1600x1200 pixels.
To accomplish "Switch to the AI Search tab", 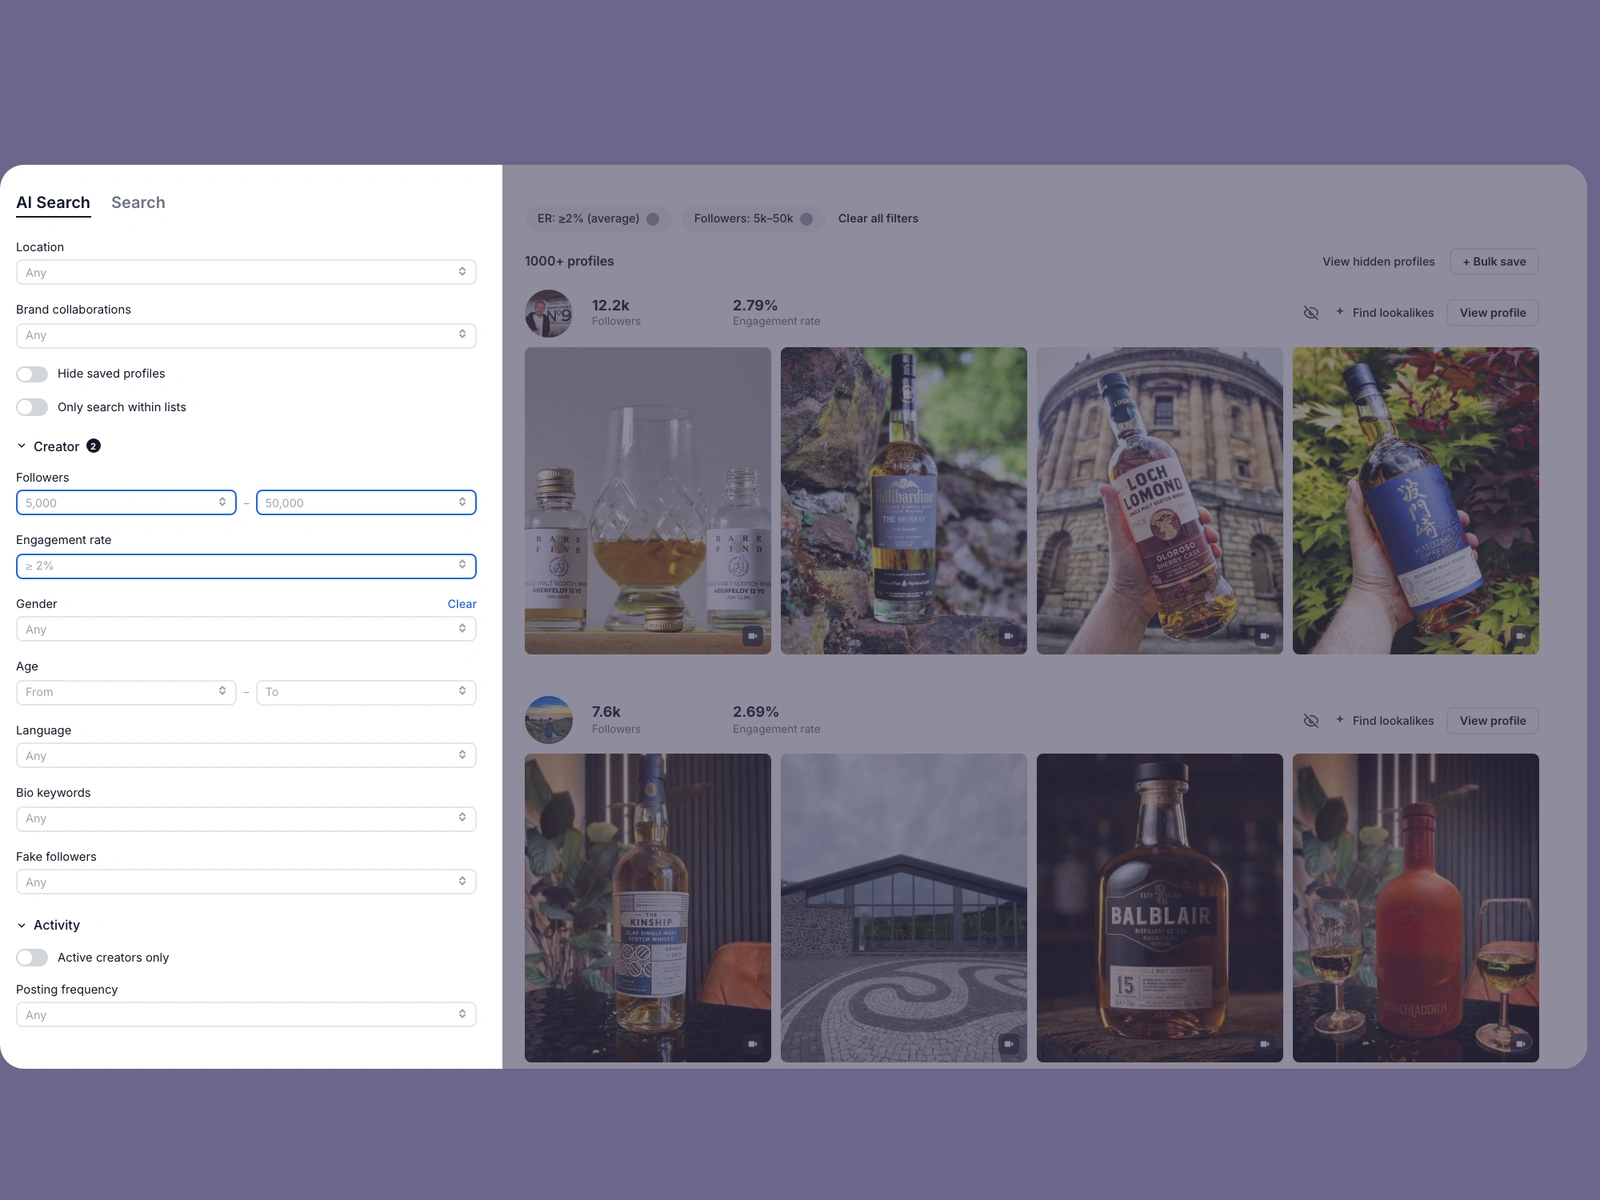I will pyautogui.click(x=53, y=202).
